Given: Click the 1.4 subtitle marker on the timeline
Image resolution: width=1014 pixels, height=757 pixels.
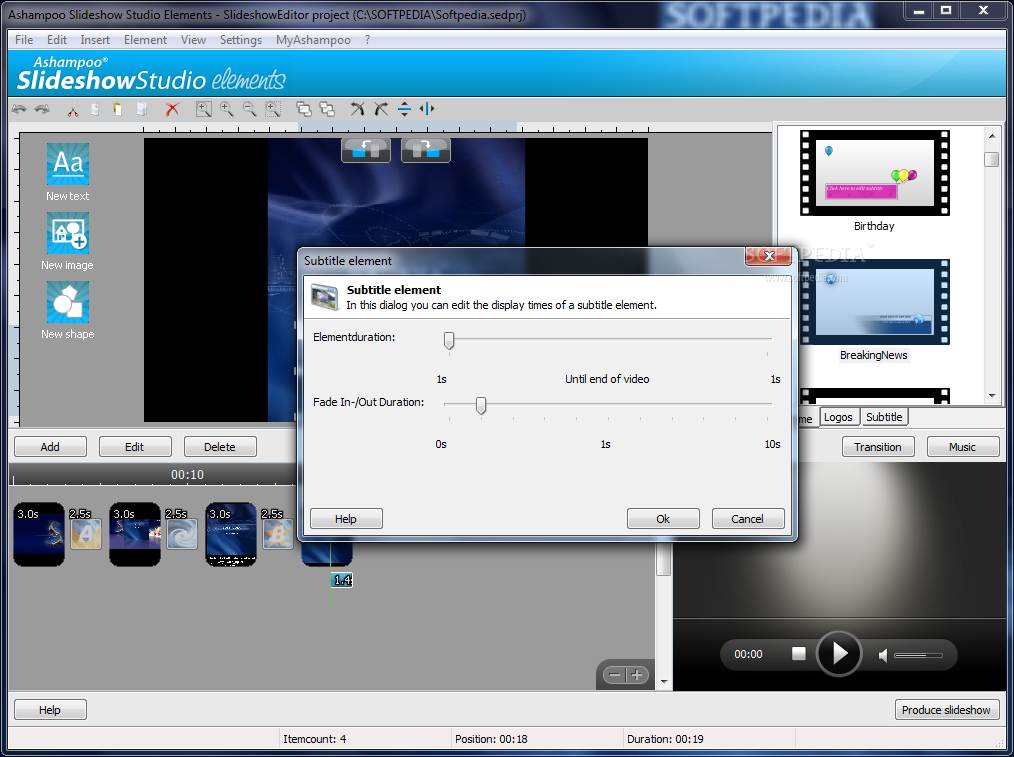Looking at the screenshot, I should 342,580.
